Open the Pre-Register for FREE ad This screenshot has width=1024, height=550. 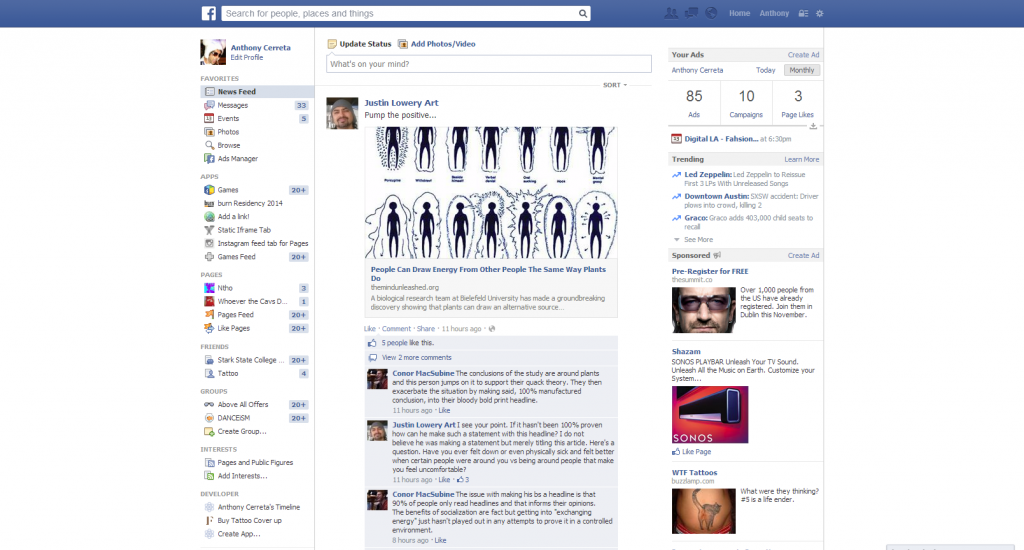point(710,271)
